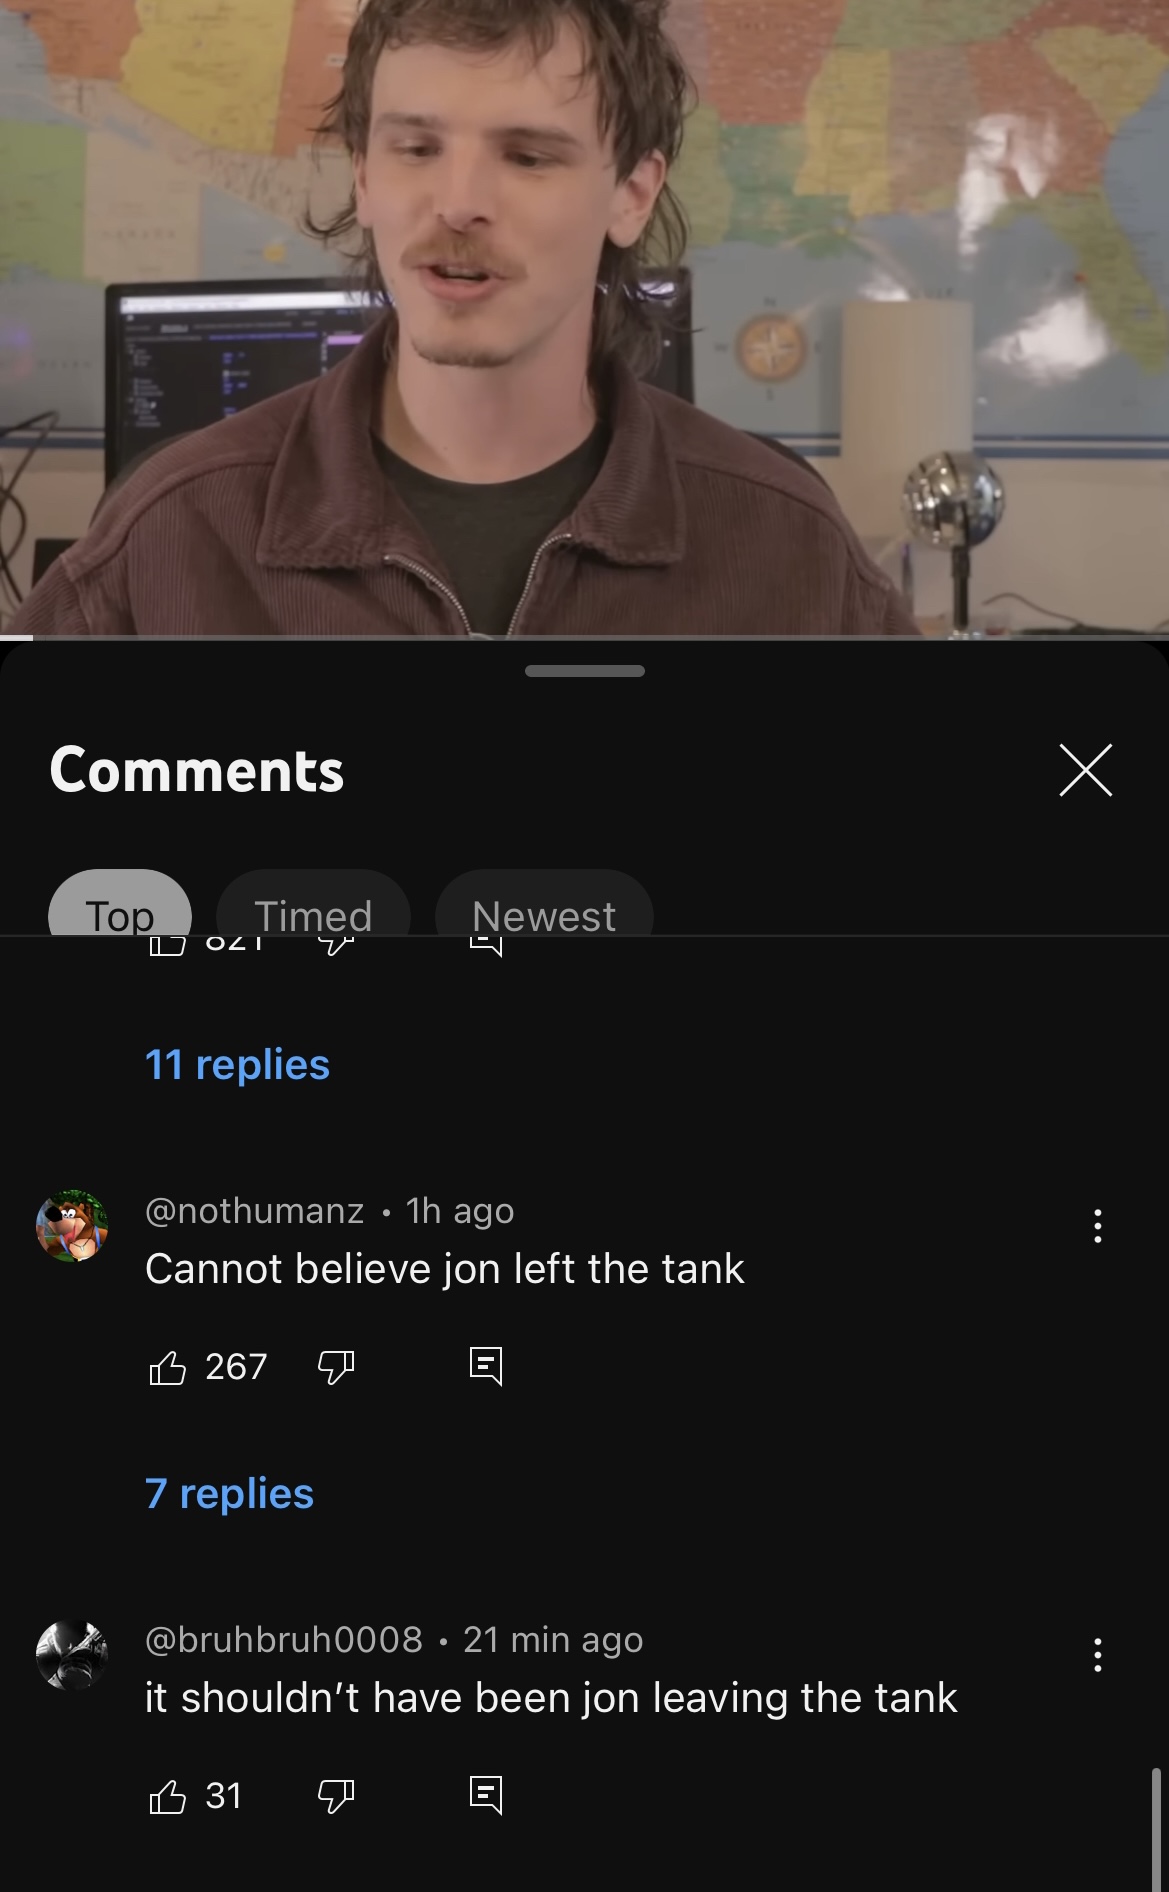Open @nothumanz profile avatar

[72, 1226]
